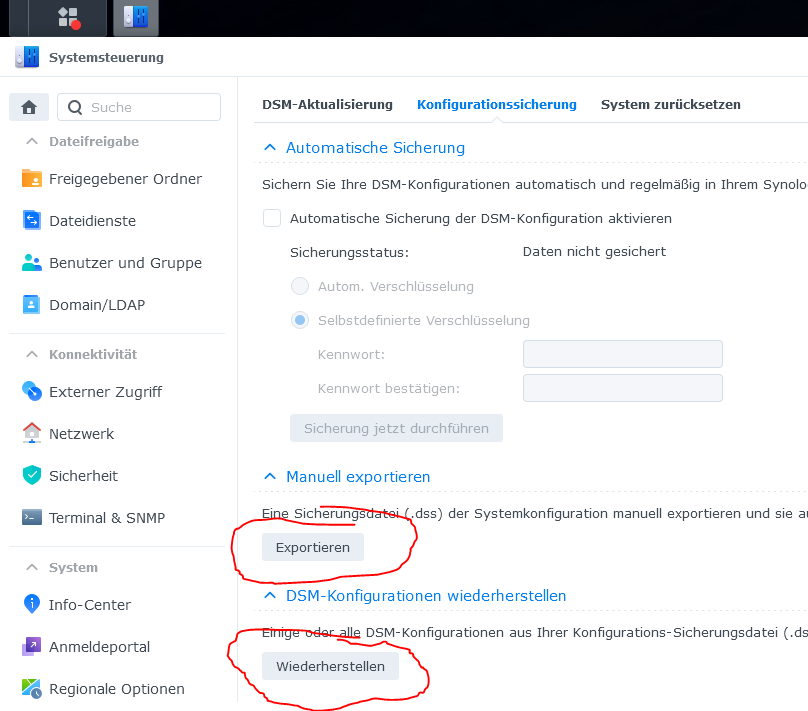808x711 pixels.
Task: Switch to the System zurücksetzen tab
Action: point(670,105)
